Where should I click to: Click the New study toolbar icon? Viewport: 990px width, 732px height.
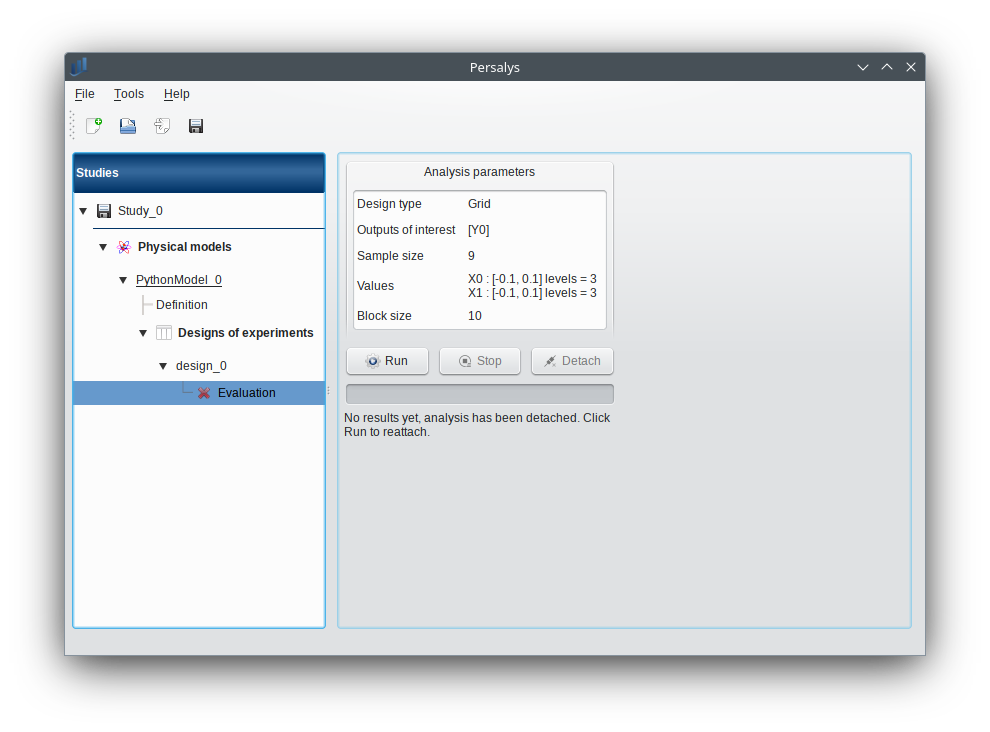pos(94,126)
